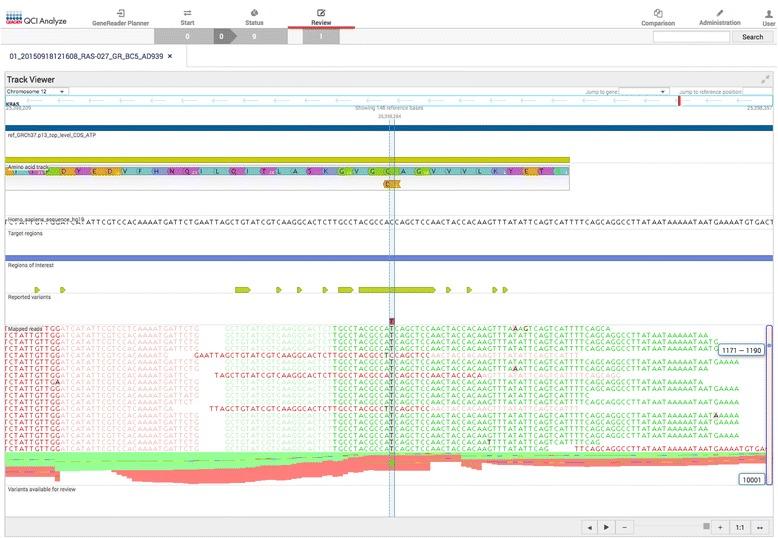Click the Mapped reads track label
778x538 pixels.
(x=25, y=329)
